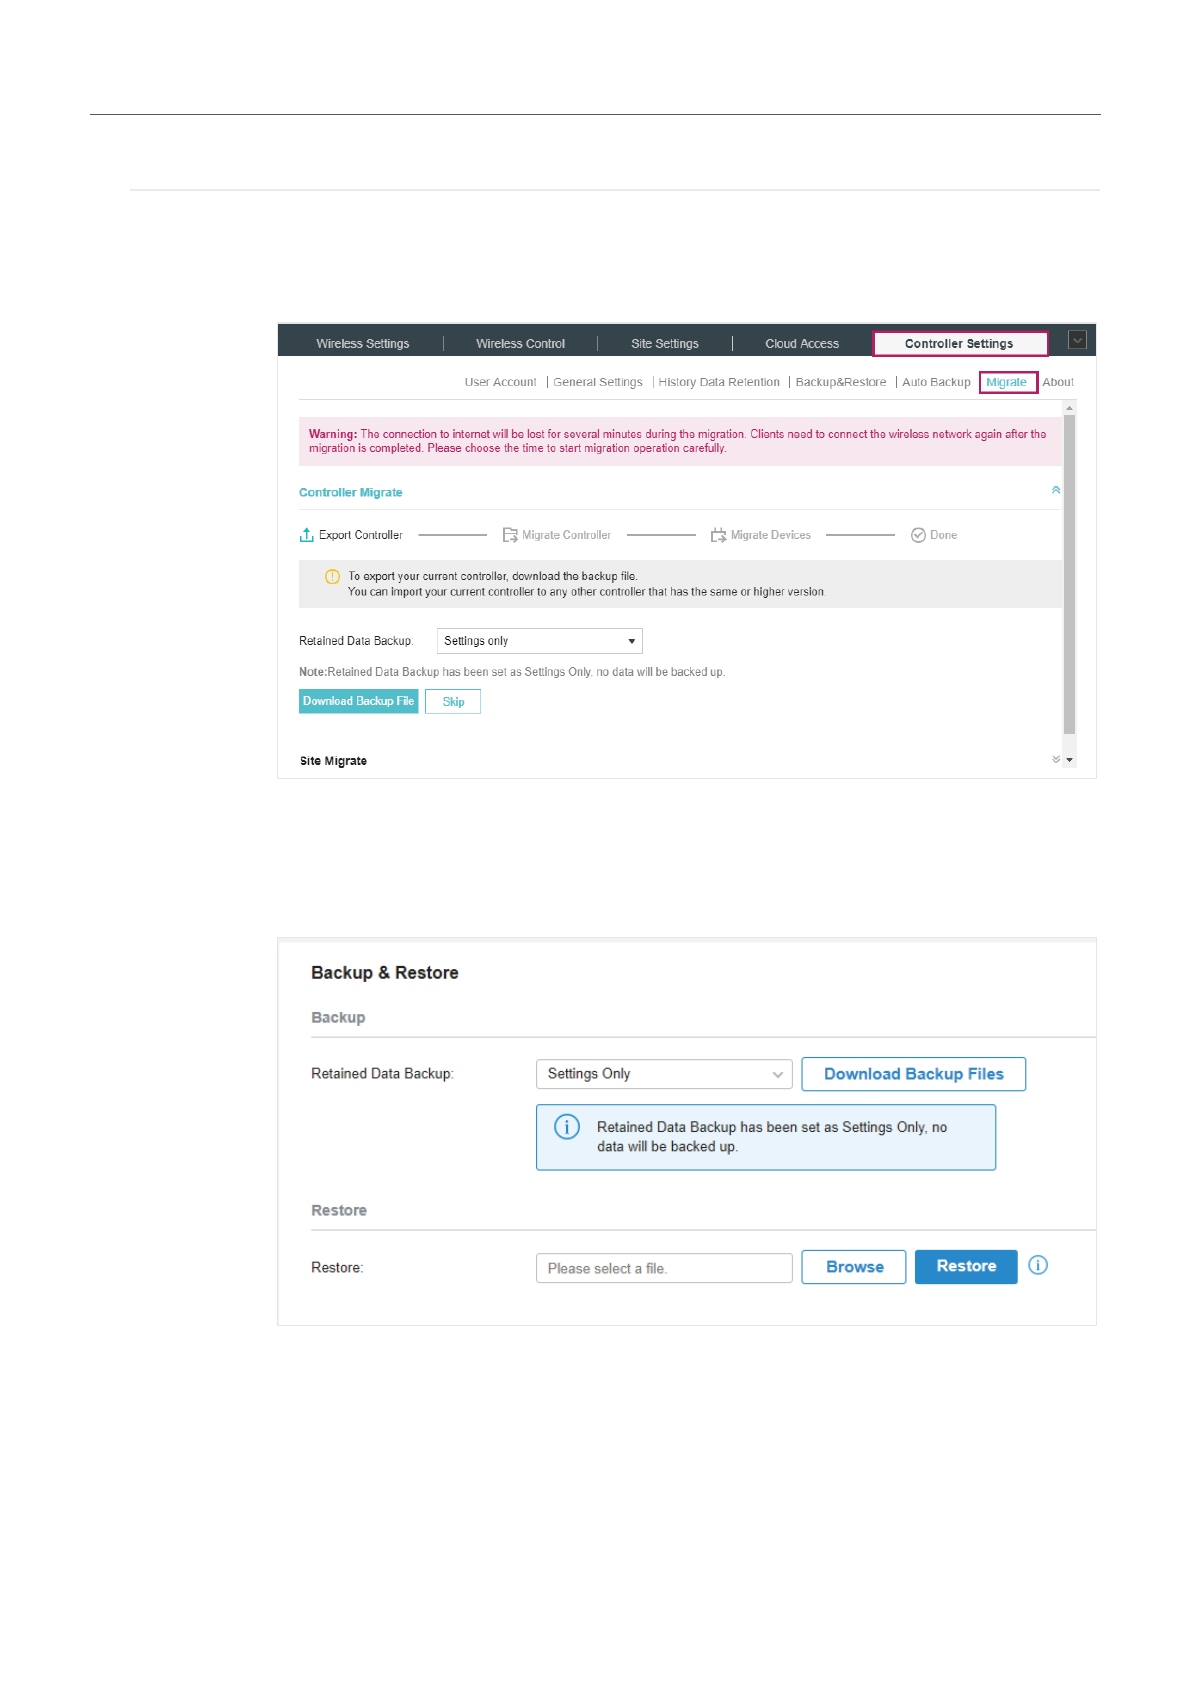This screenshot has width=1191, height=1684.
Task: Click the Migrate Controller step icon
Action: coord(510,535)
